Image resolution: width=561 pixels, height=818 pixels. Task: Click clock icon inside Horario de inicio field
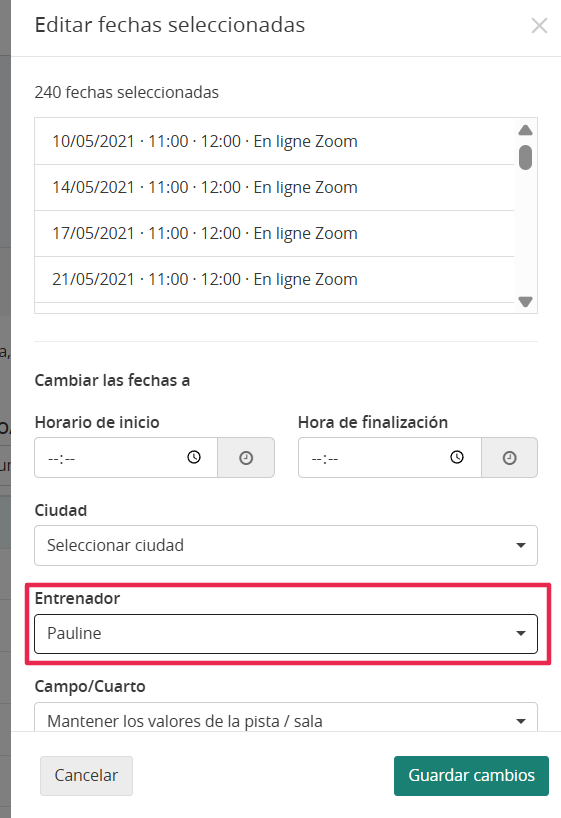pos(194,458)
